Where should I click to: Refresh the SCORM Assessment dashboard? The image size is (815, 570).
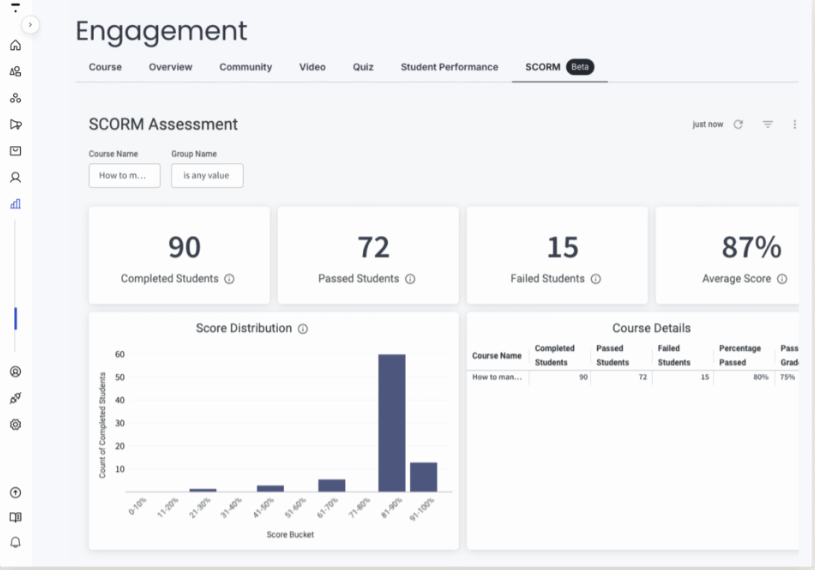[x=738, y=125]
